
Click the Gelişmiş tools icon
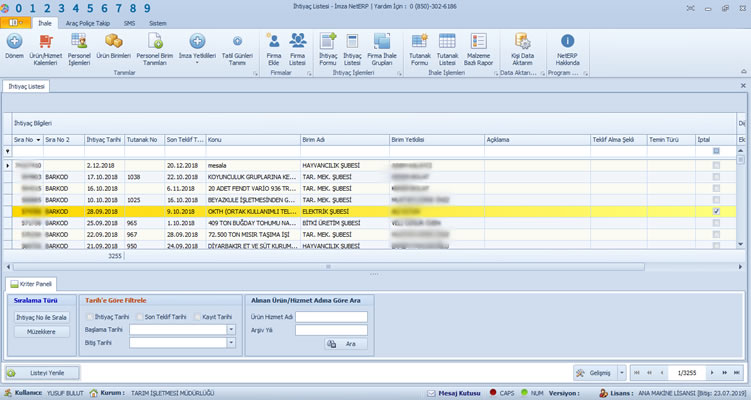click(580, 373)
